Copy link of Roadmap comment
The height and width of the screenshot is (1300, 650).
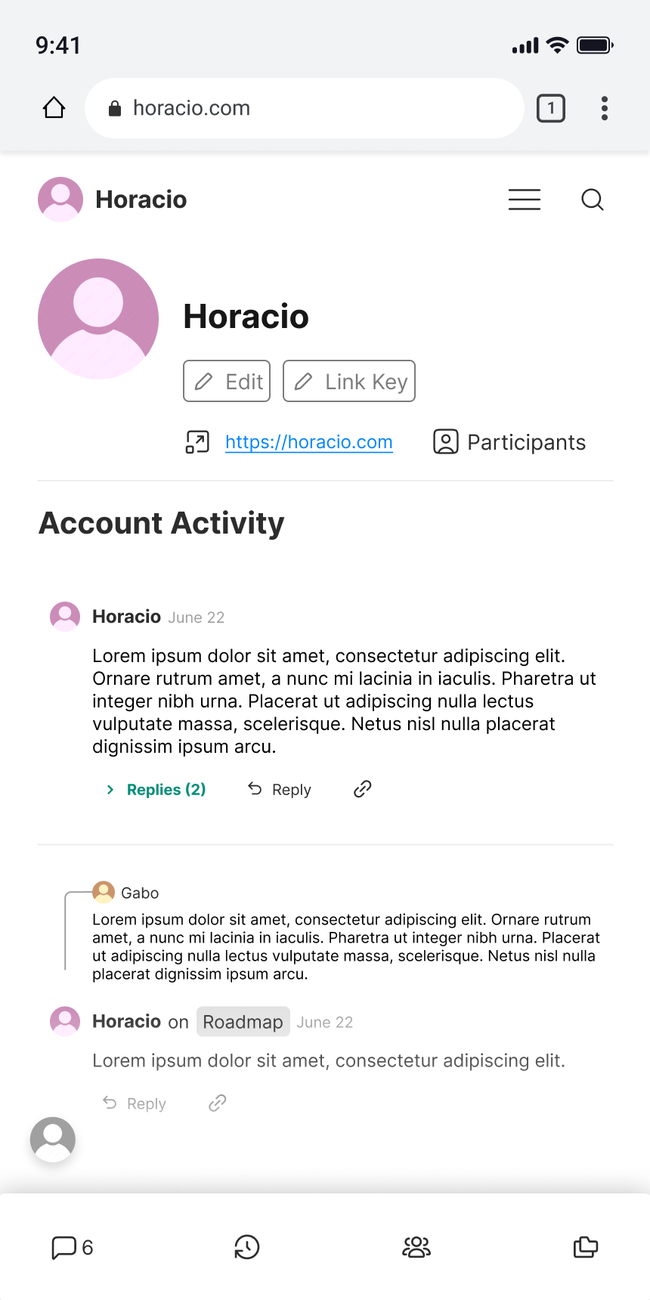217,1103
